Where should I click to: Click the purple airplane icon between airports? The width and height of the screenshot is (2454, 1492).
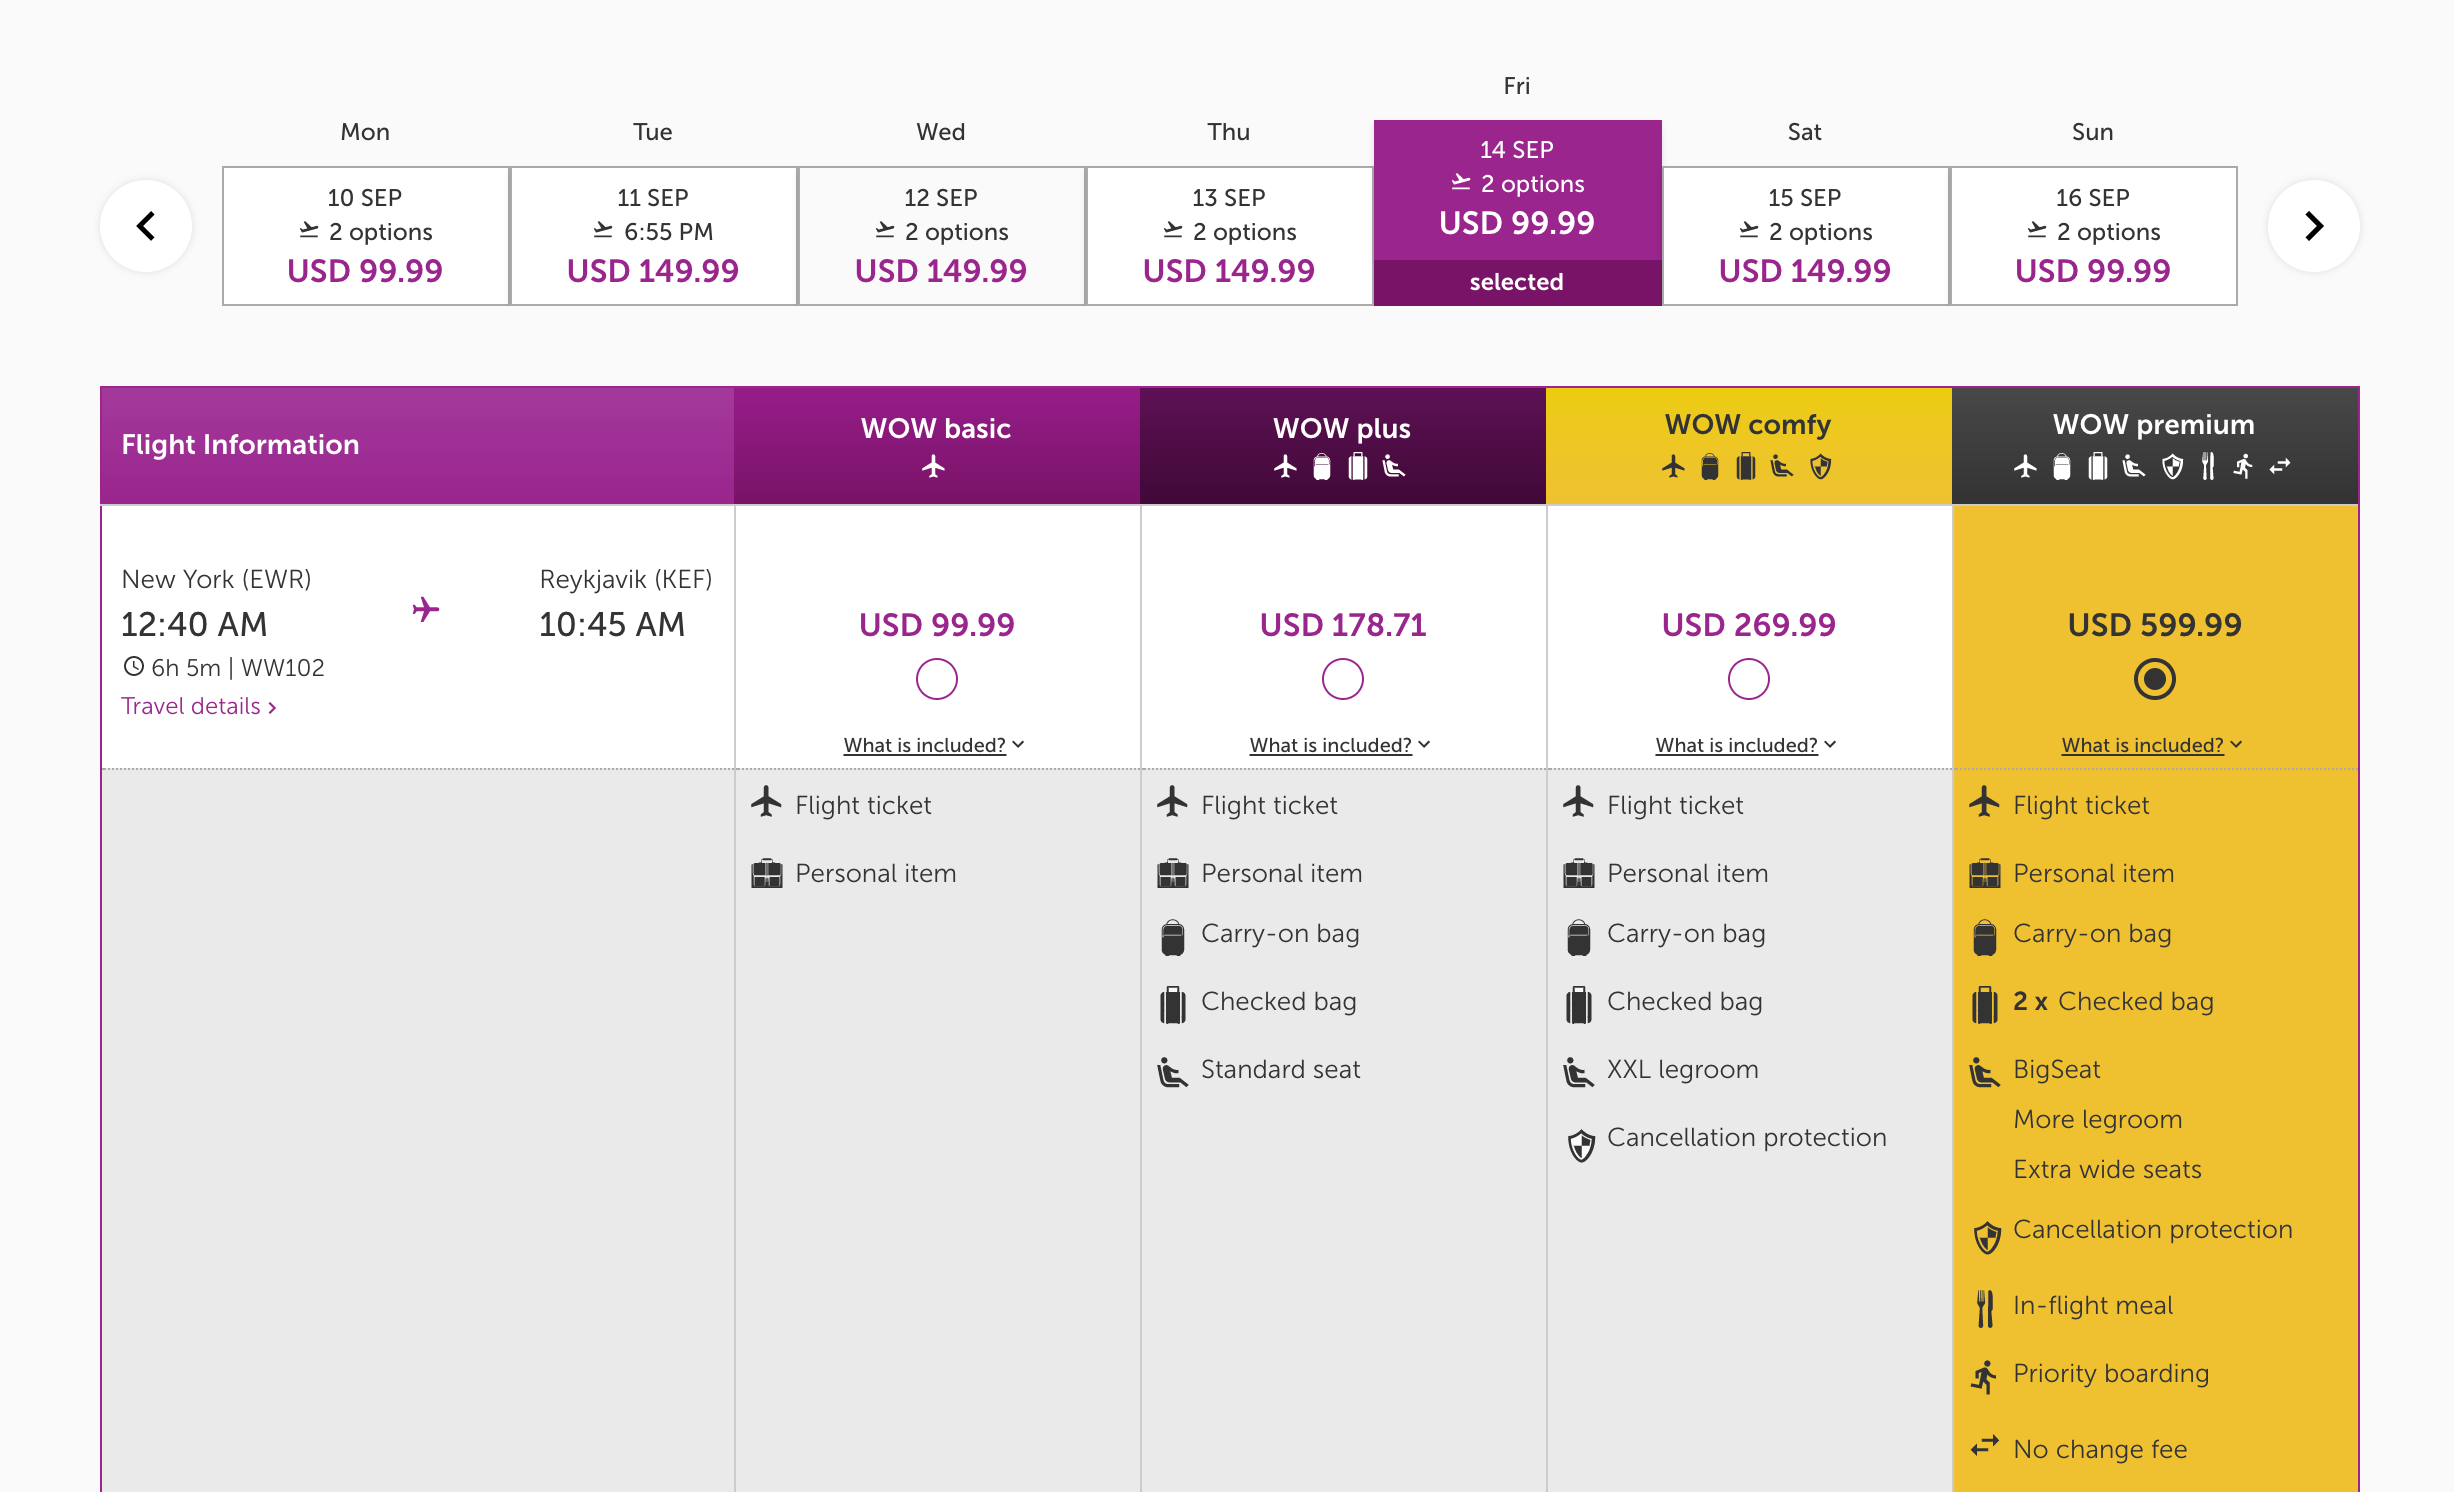click(425, 609)
